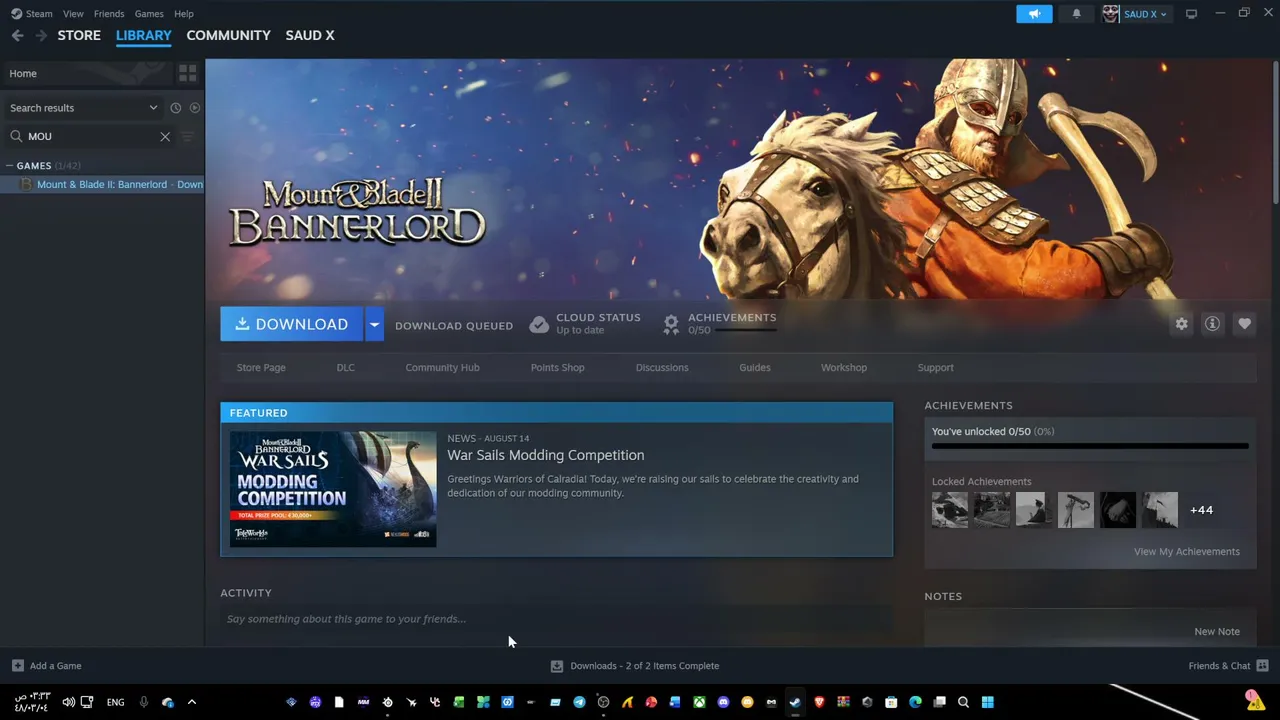Open the Community Hub link
This screenshot has height=720, width=1280.
pos(442,367)
